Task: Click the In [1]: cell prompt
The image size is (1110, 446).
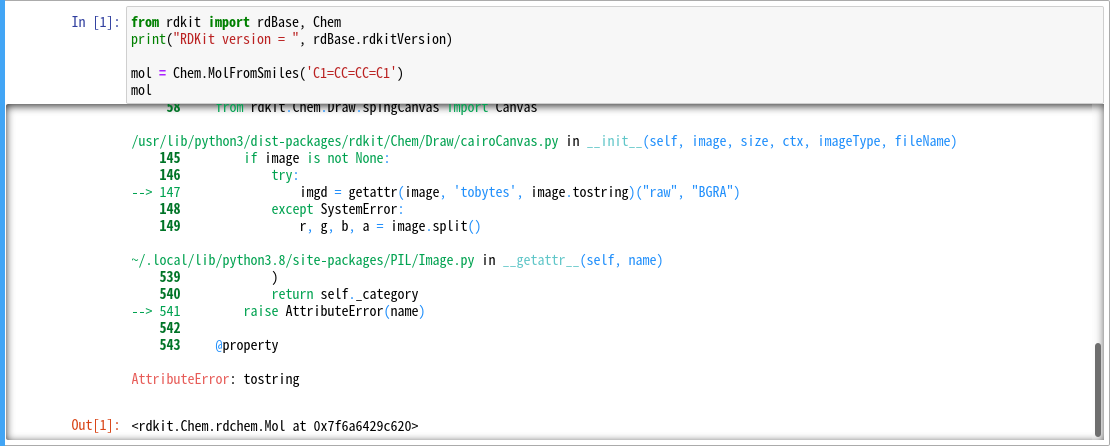Action: click(x=96, y=22)
